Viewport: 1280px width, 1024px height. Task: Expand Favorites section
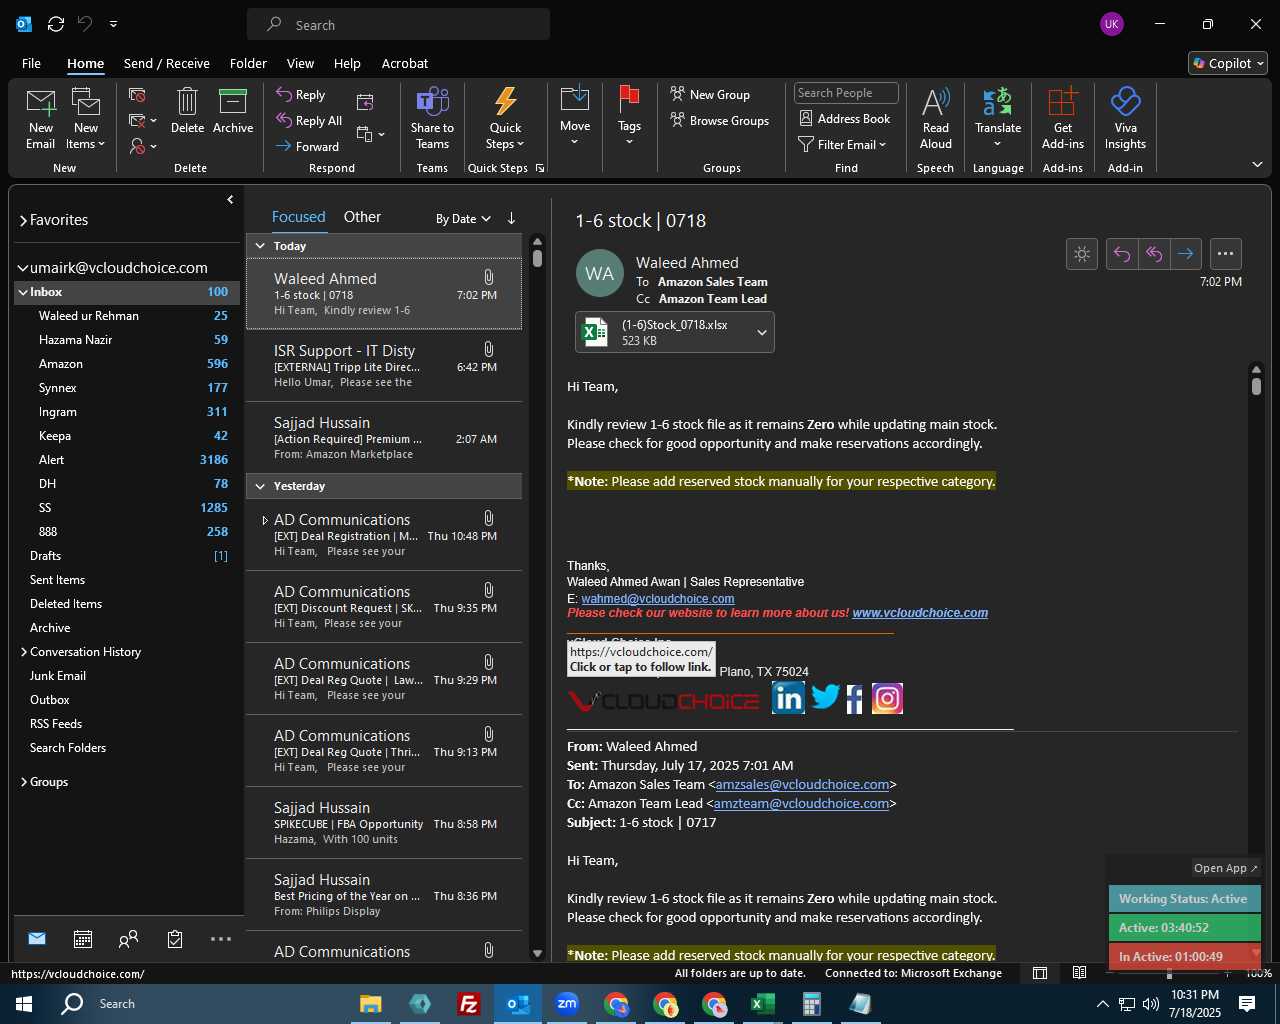point(23,220)
